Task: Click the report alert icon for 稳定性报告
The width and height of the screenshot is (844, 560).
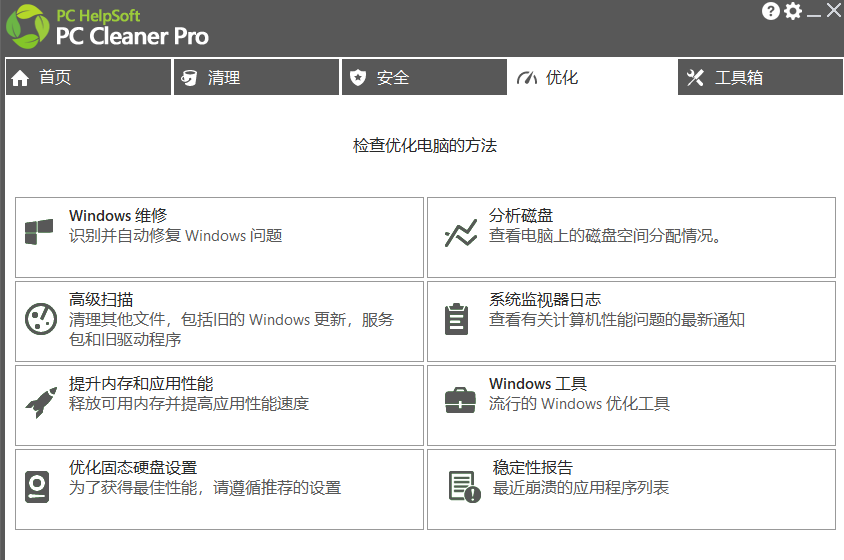Action: click(465, 487)
